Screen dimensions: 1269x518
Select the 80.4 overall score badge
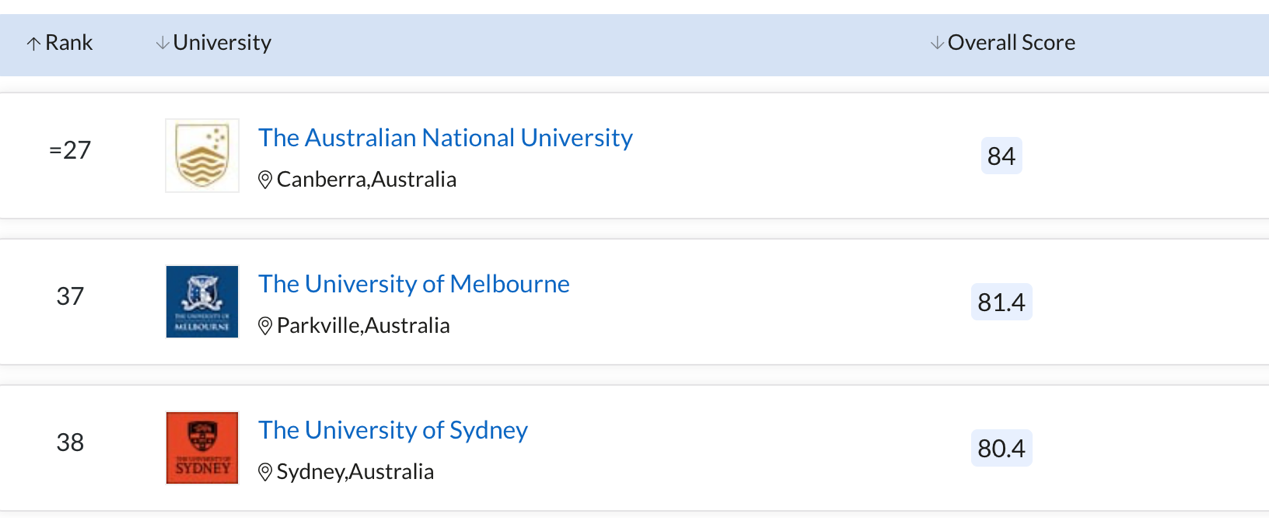point(1001,448)
